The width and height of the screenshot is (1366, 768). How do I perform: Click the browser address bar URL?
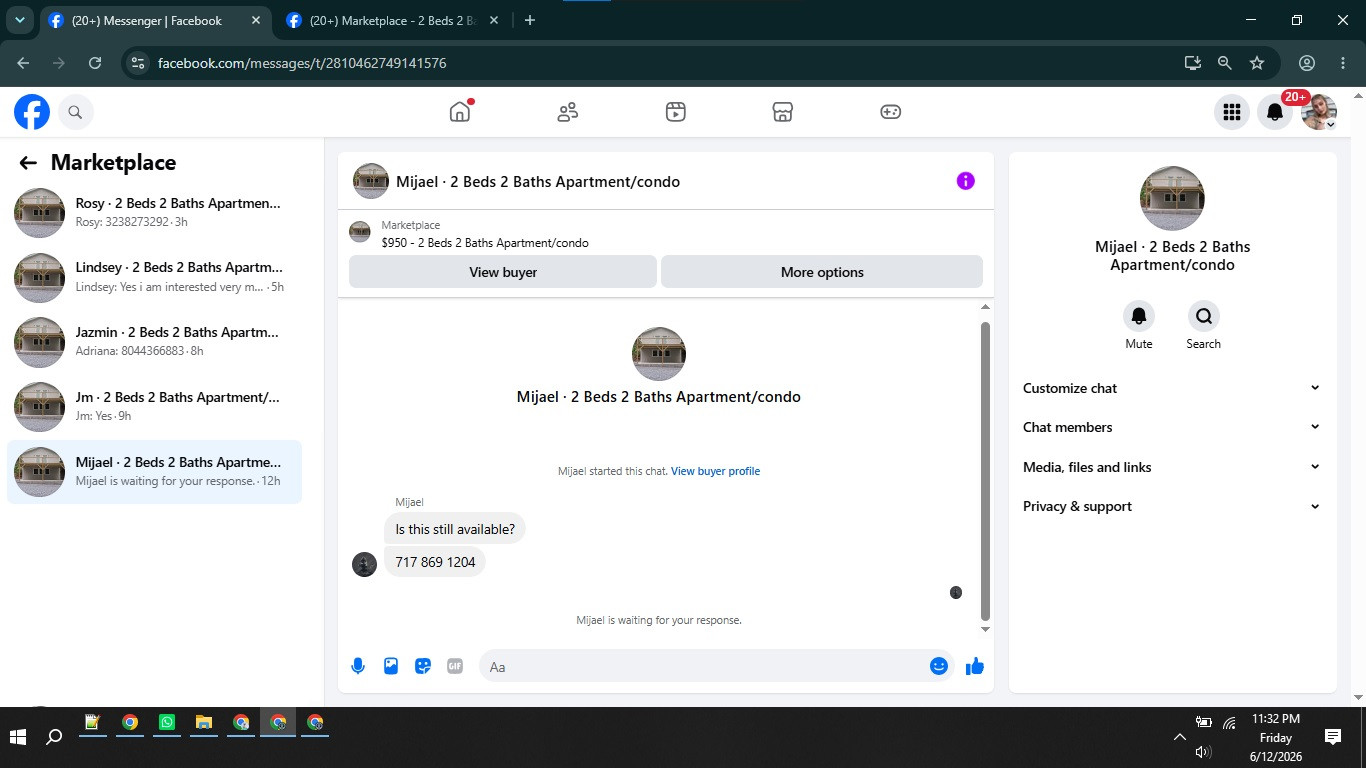(x=302, y=63)
